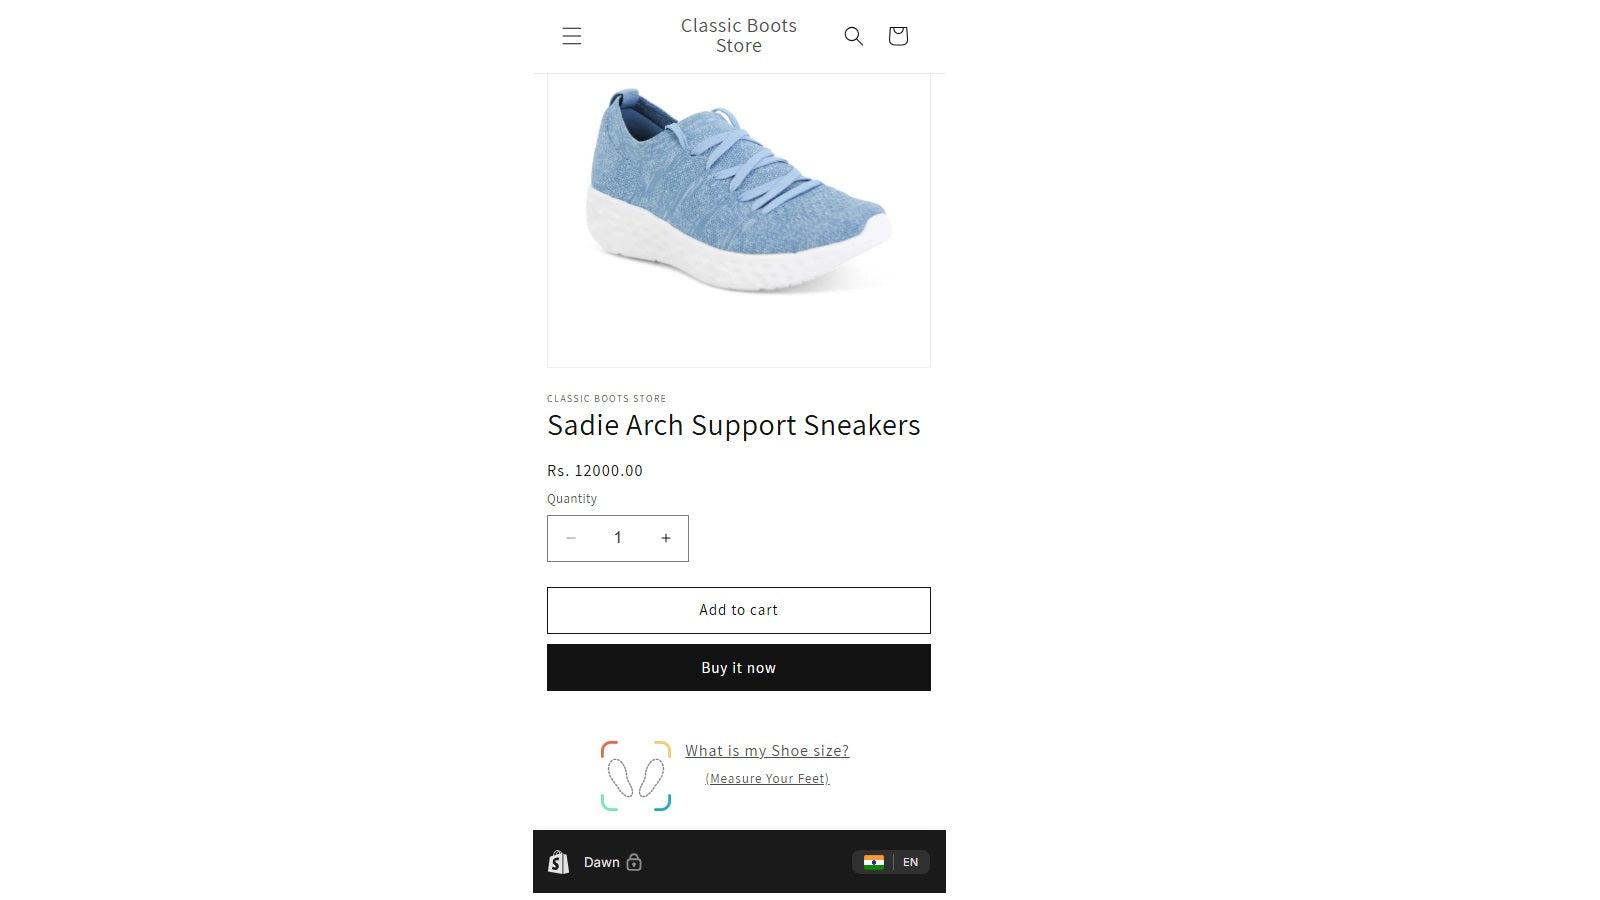
Task: Go to Classic Boots Store homepage title
Action: tap(738, 36)
